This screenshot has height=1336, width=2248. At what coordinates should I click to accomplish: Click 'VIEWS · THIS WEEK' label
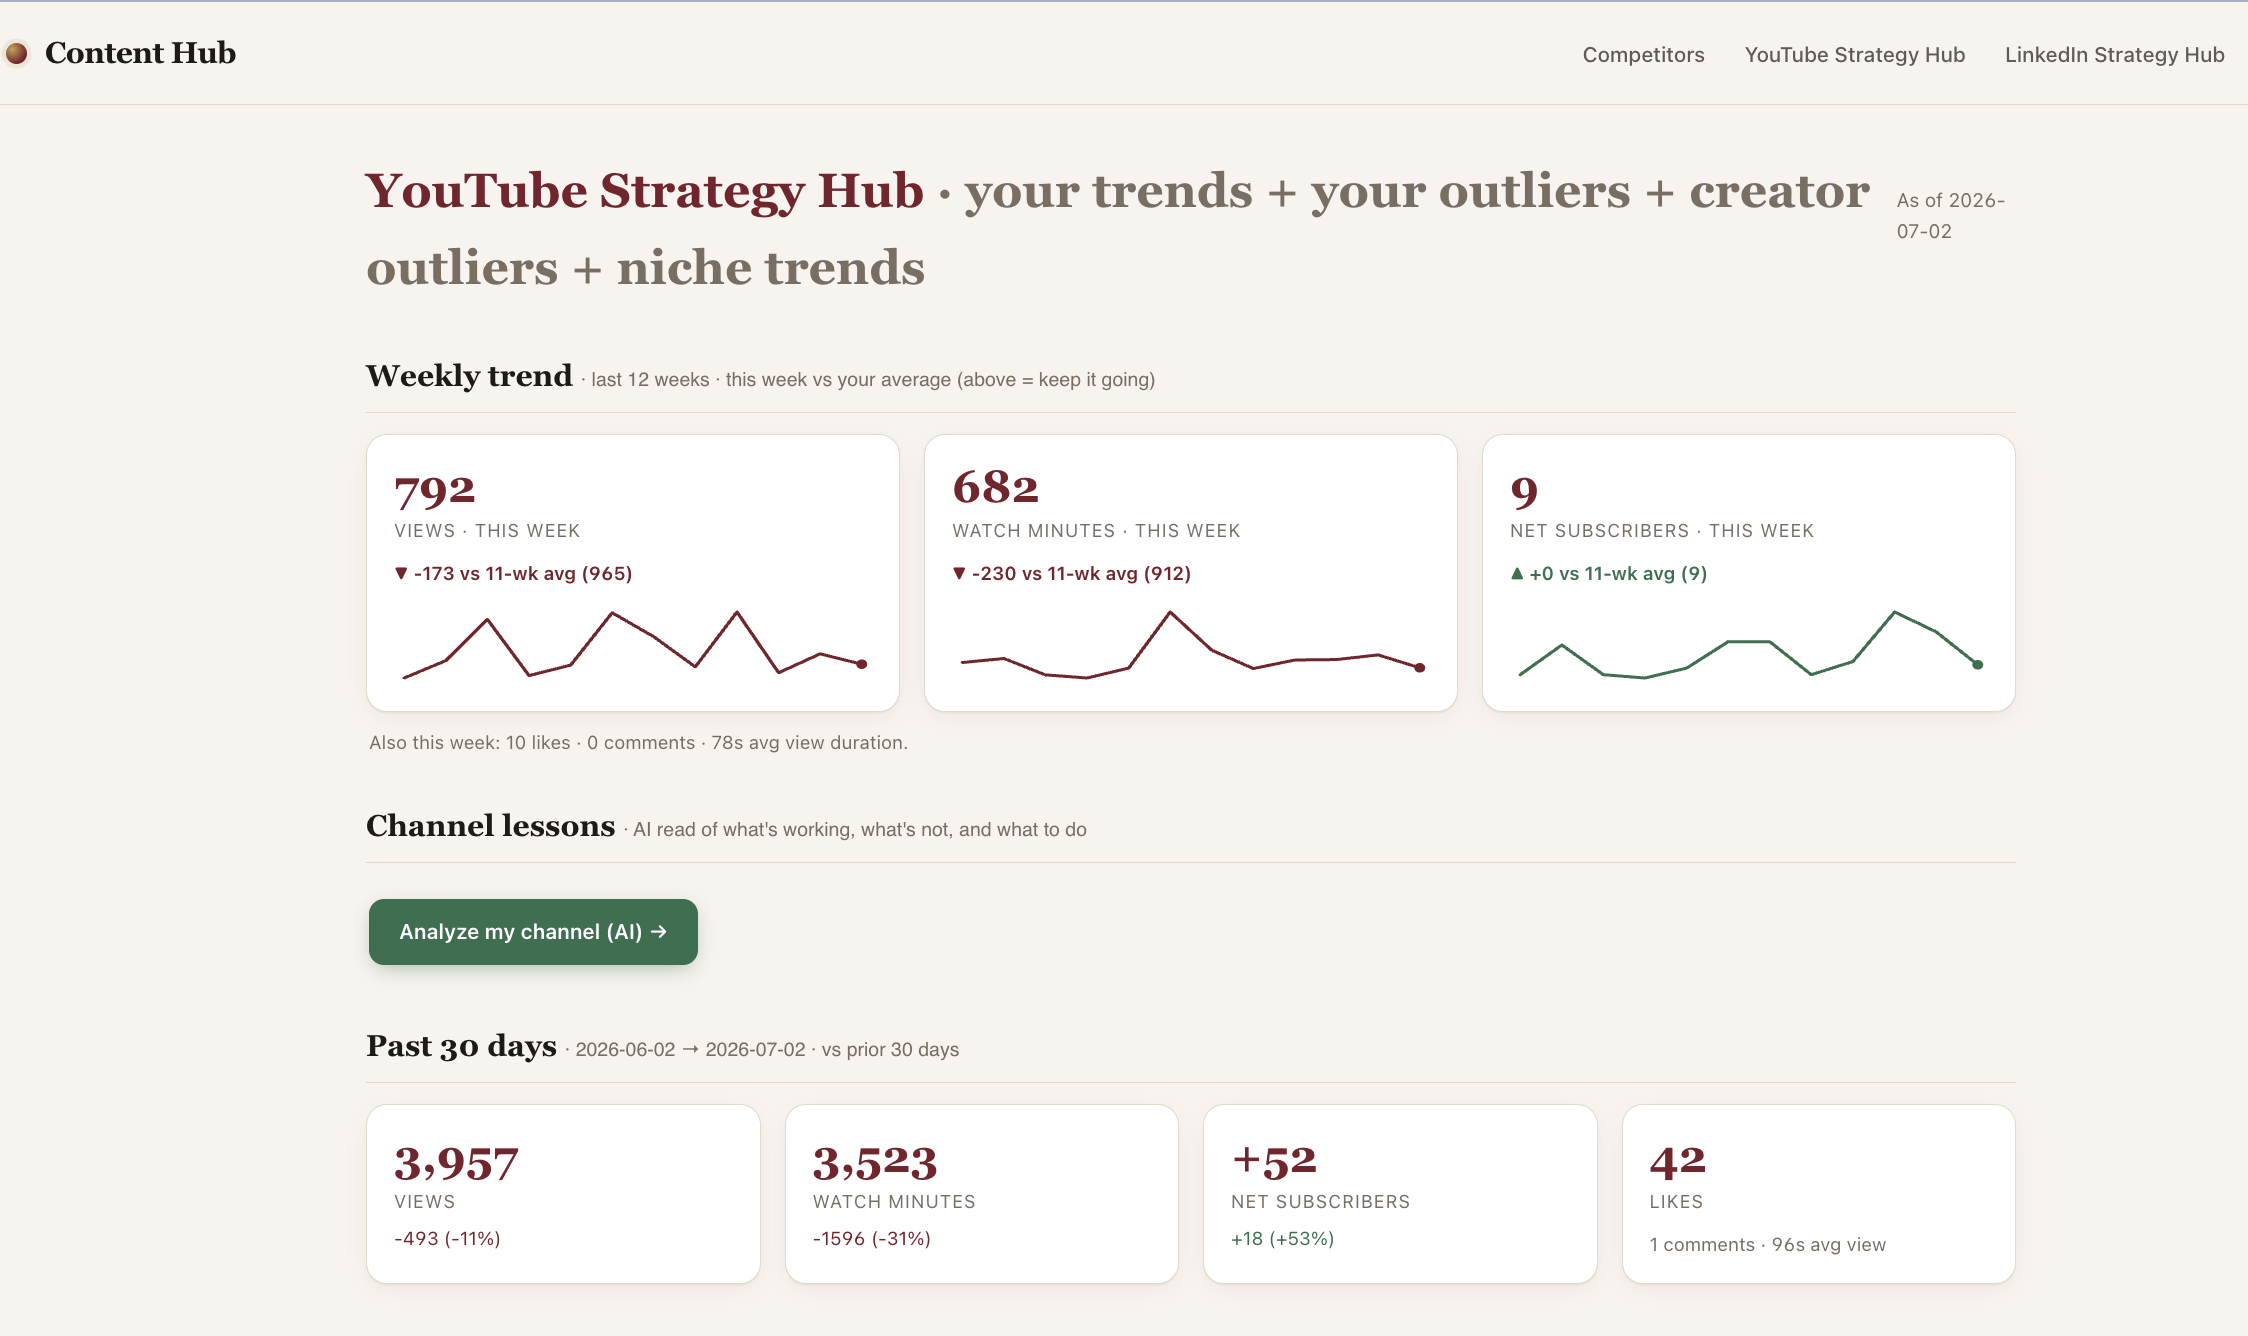click(487, 531)
